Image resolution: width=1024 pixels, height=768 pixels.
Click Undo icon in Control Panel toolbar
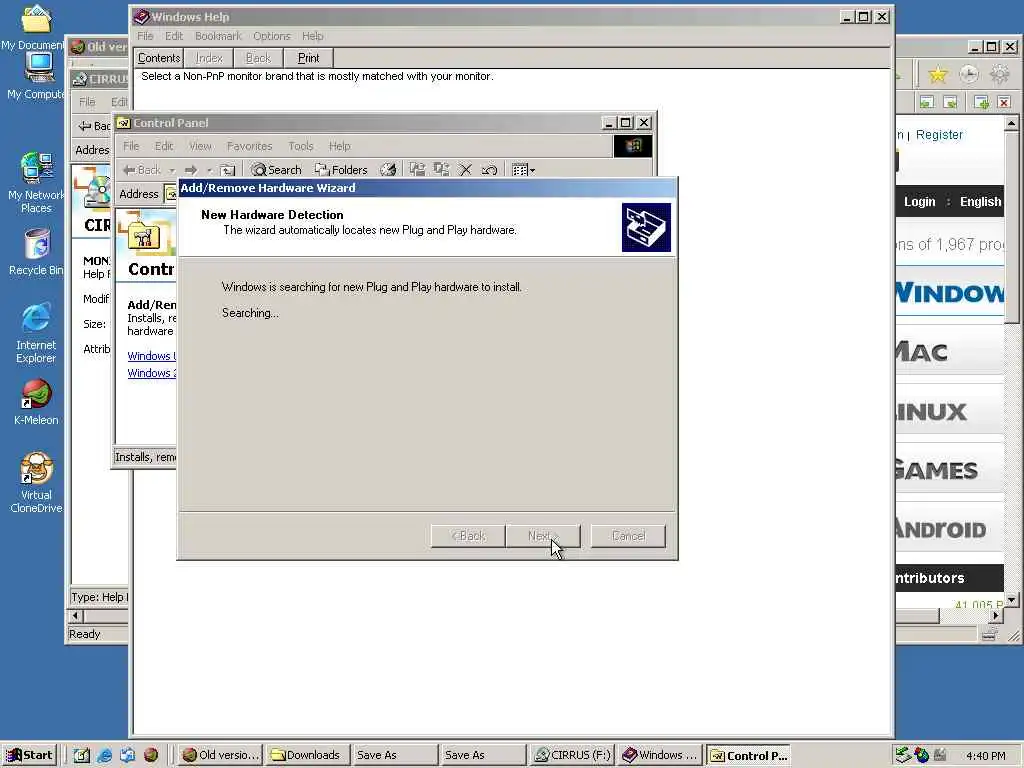(x=489, y=170)
